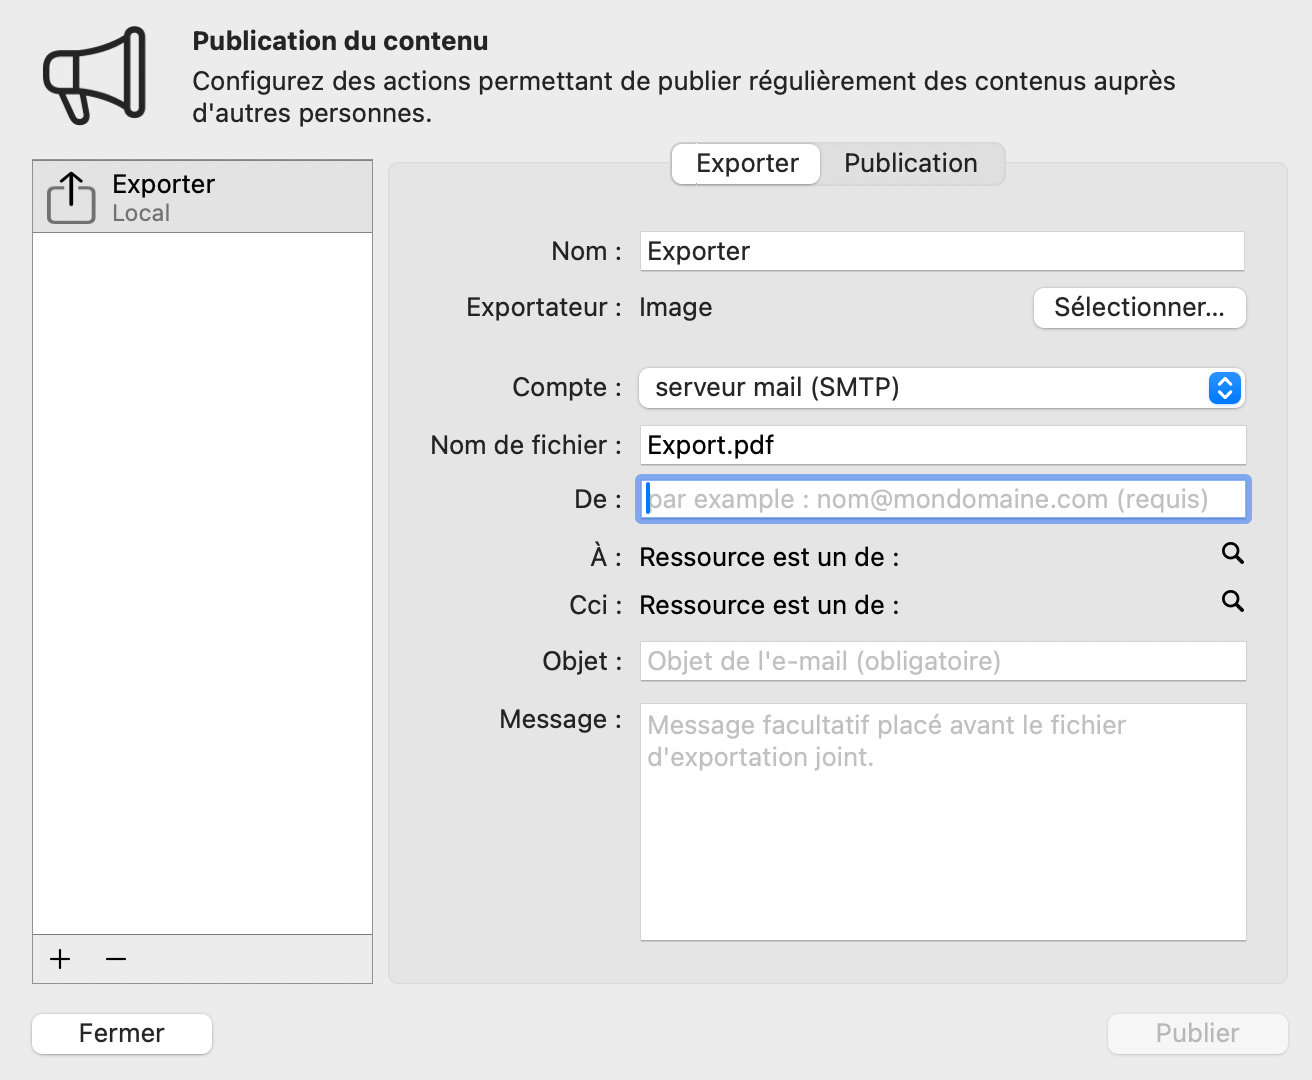Select the Exporter Local list entry
The width and height of the screenshot is (1312, 1080).
pyautogui.click(x=203, y=197)
